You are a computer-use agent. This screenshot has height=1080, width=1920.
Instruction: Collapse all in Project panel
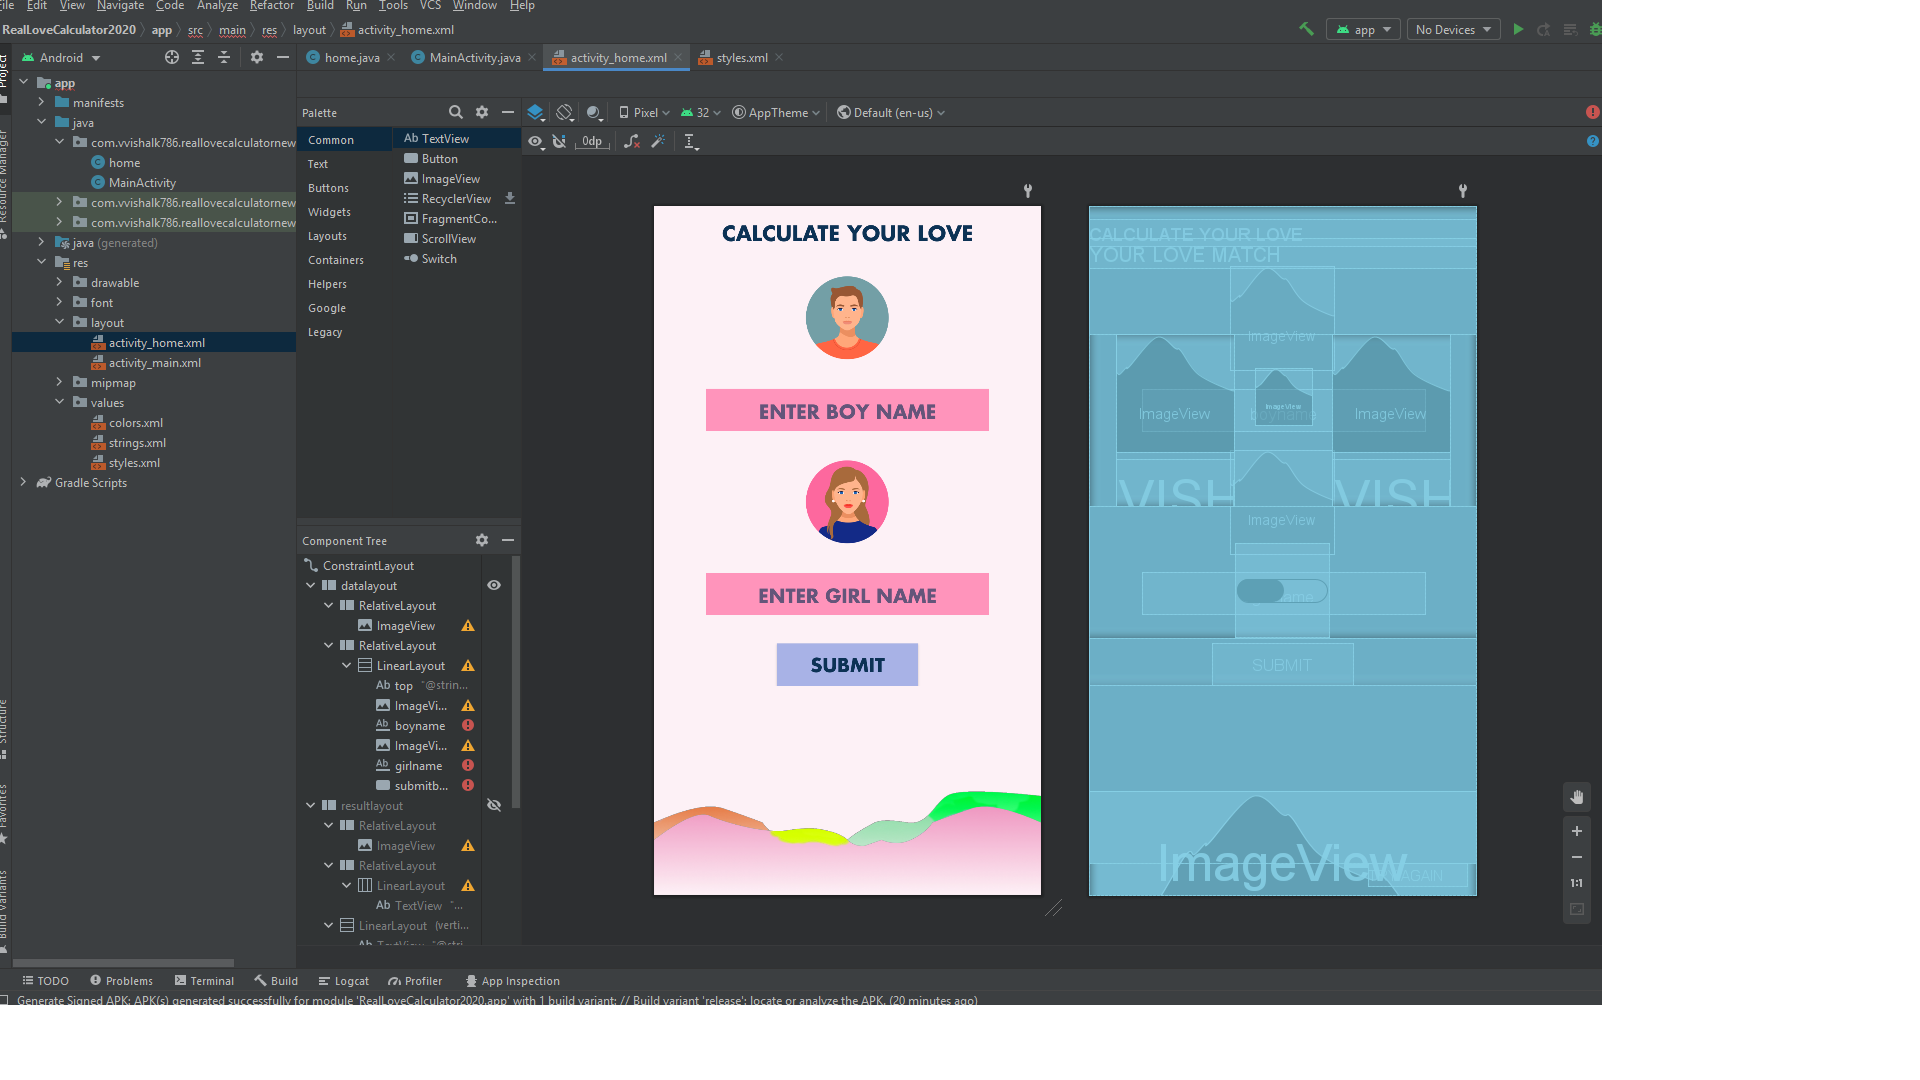tap(224, 57)
